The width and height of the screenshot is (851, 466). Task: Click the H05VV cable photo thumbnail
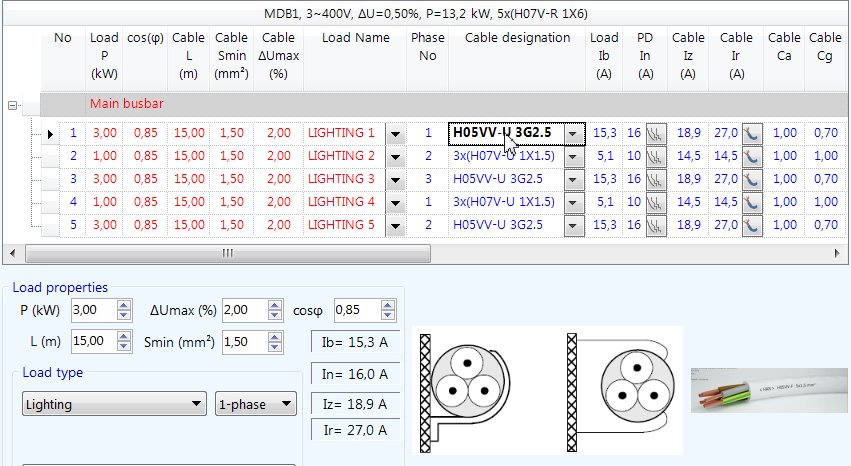(769, 391)
